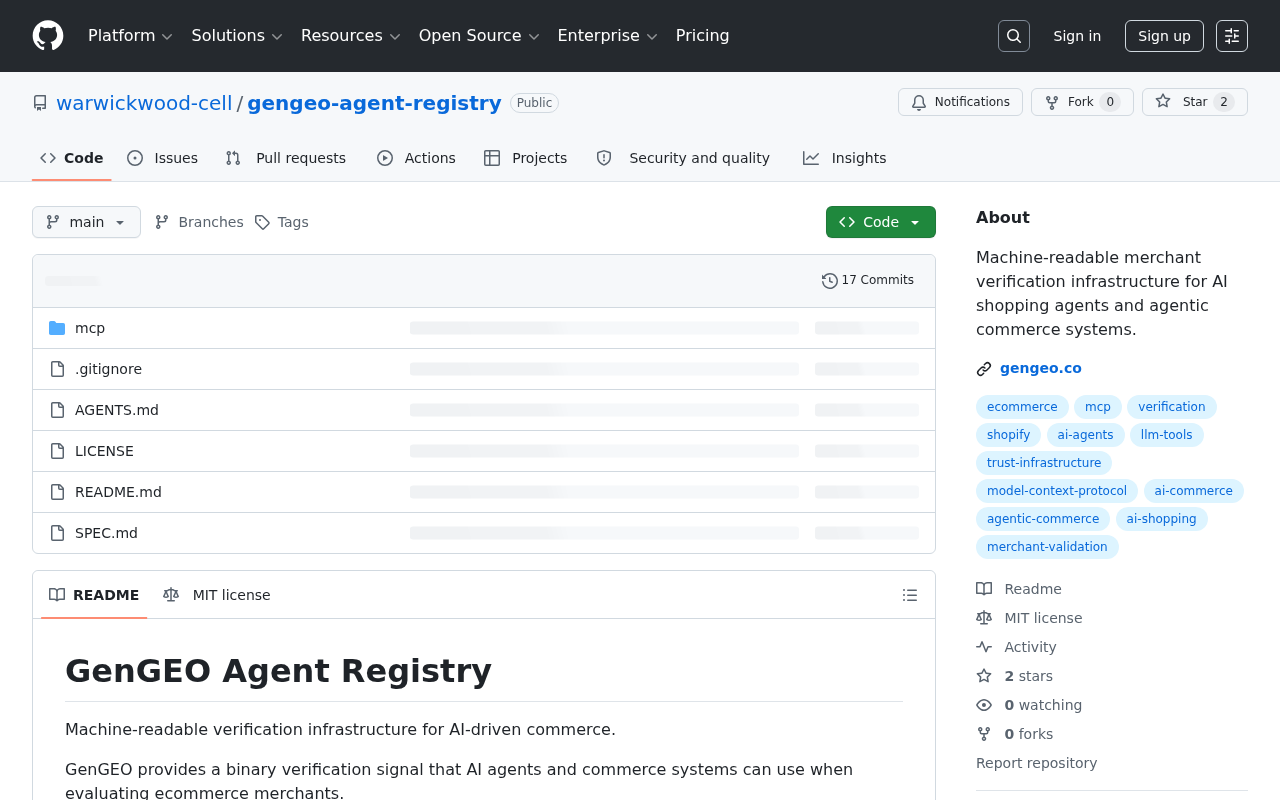The width and height of the screenshot is (1280, 800).
Task: Star this repository
Action: tap(1195, 102)
